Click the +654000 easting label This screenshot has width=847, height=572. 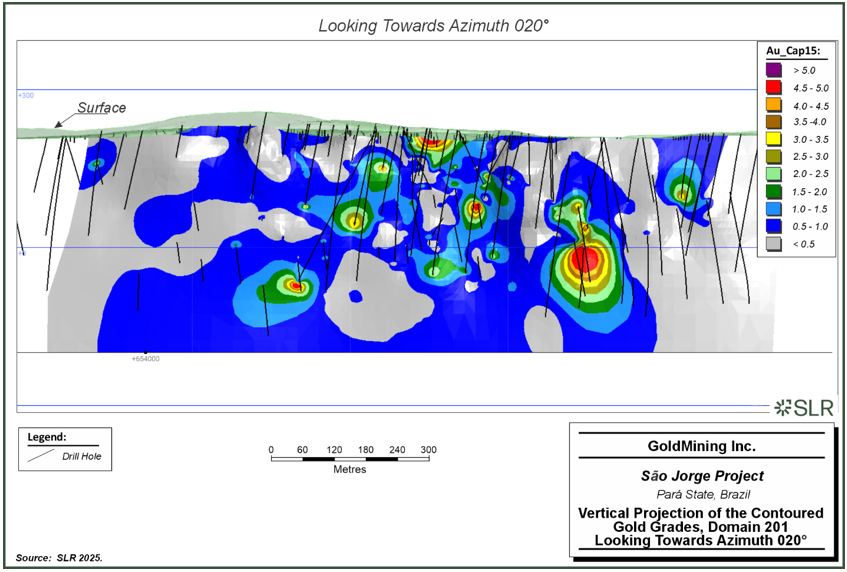[x=146, y=359]
